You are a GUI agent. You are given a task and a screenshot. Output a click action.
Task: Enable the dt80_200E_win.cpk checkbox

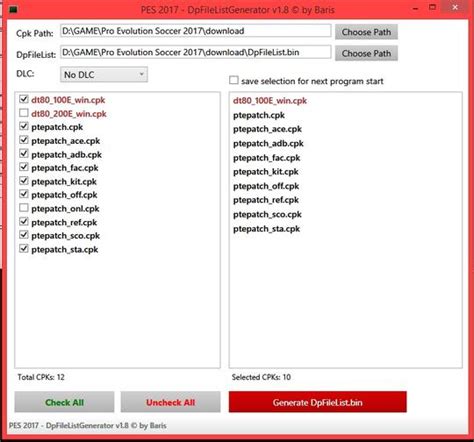24,113
